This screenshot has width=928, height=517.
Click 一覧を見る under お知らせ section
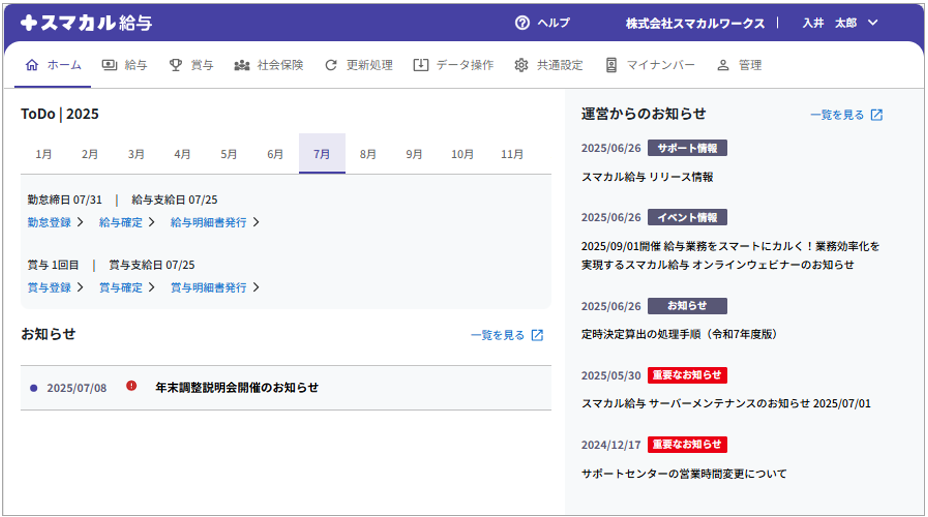[498, 335]
